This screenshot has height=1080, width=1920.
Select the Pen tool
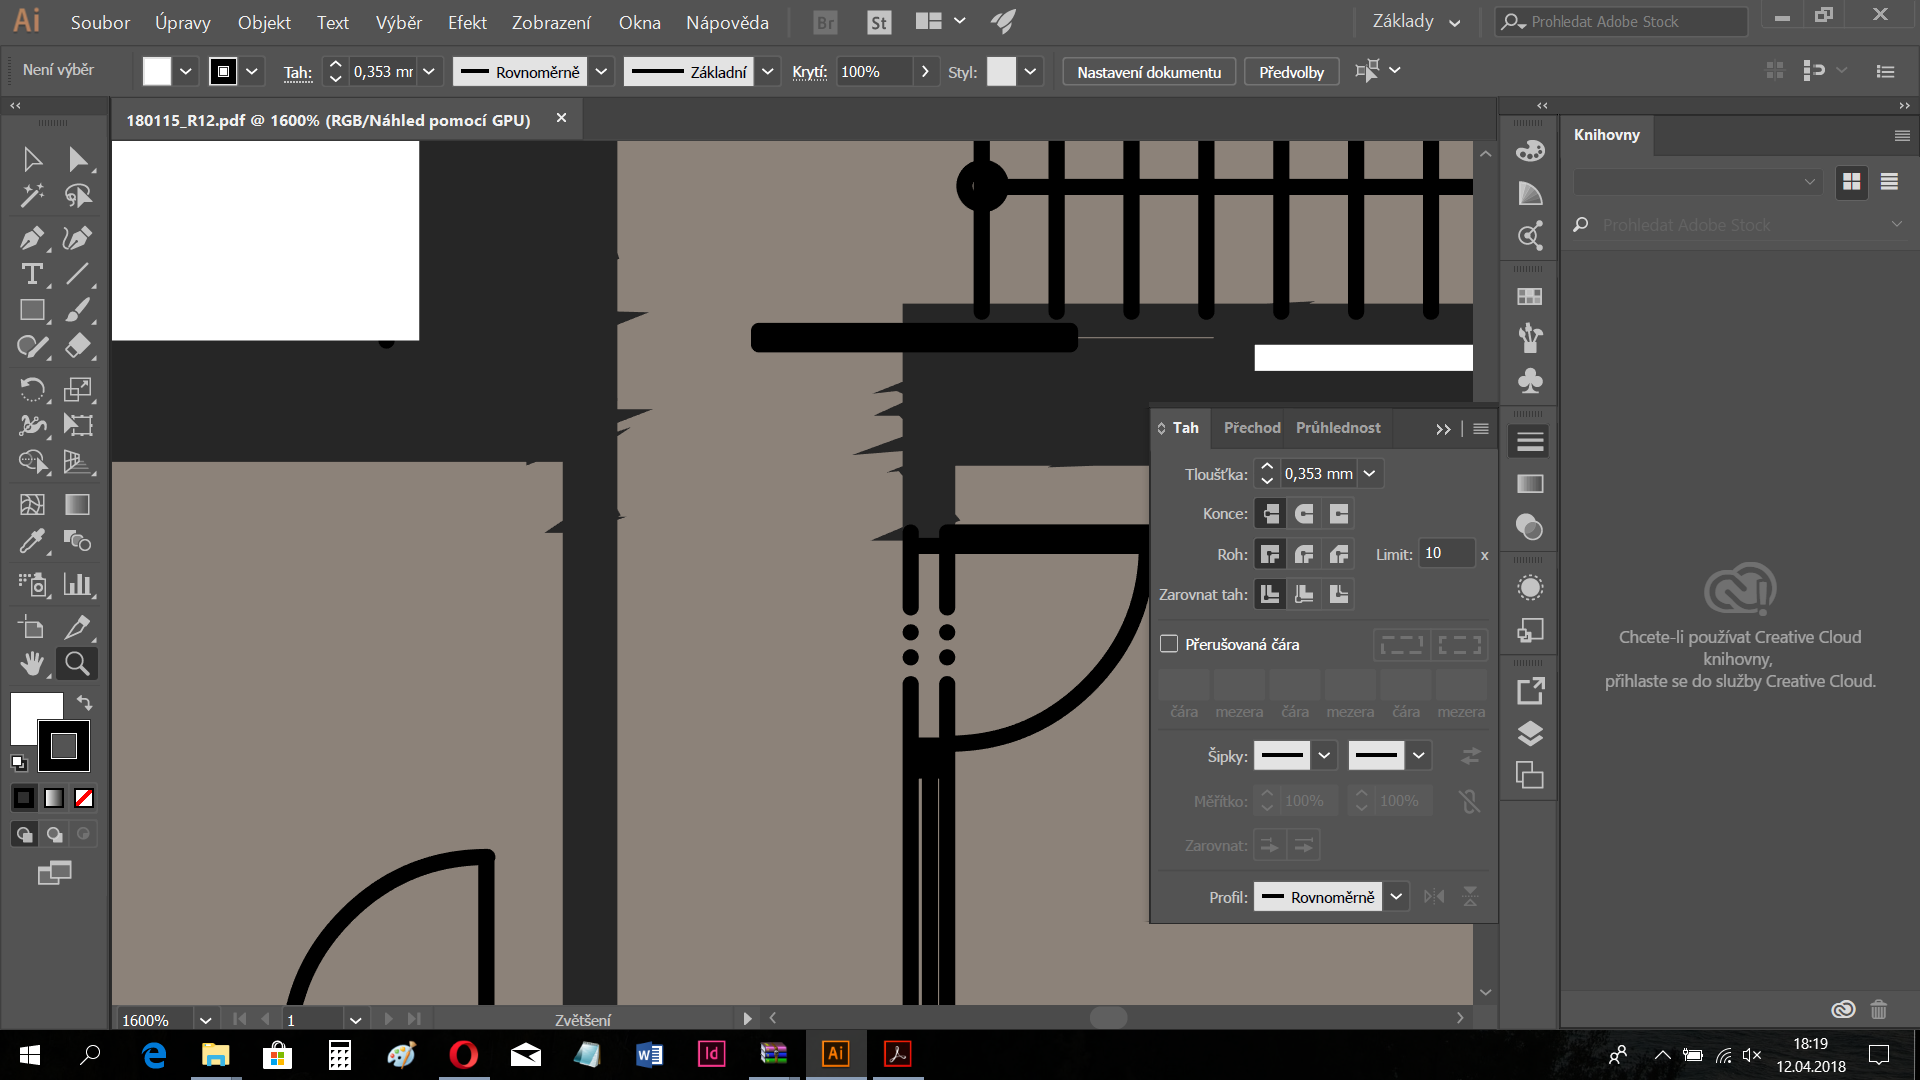(32, 238)
